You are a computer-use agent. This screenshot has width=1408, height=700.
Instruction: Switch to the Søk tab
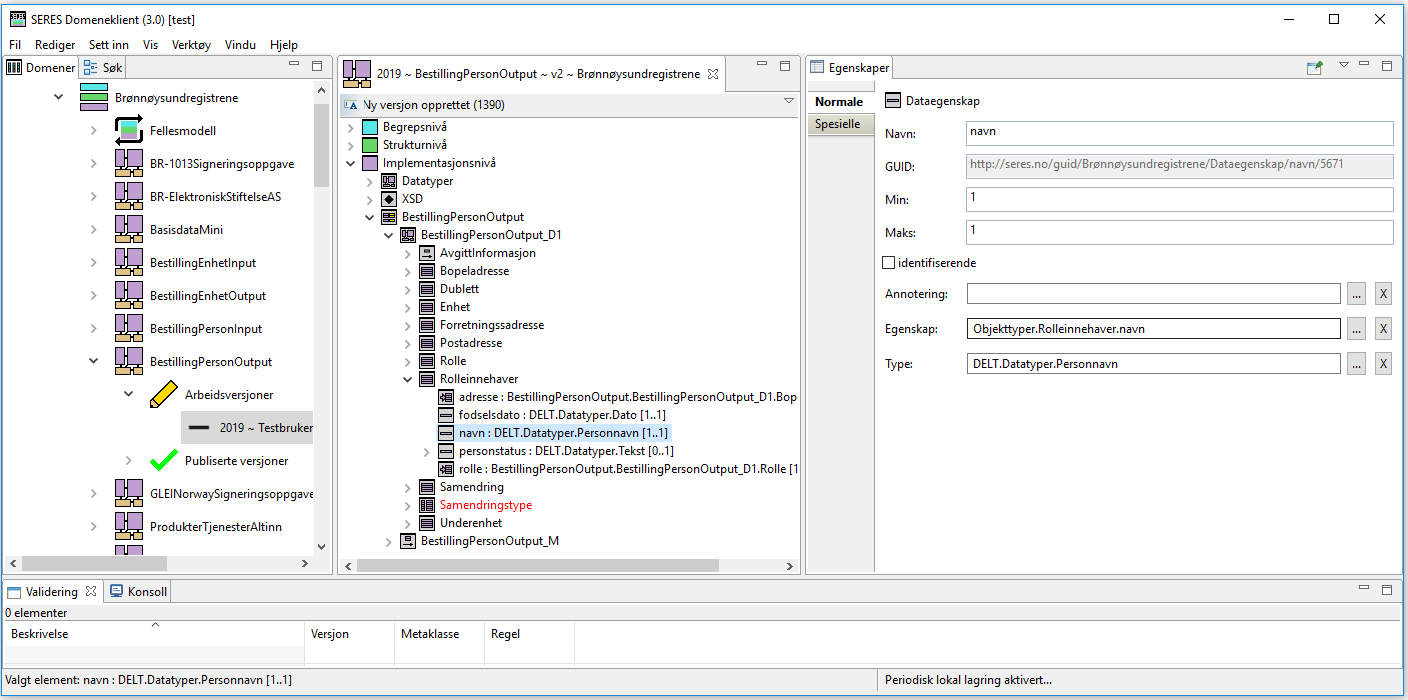coord(103,67)
